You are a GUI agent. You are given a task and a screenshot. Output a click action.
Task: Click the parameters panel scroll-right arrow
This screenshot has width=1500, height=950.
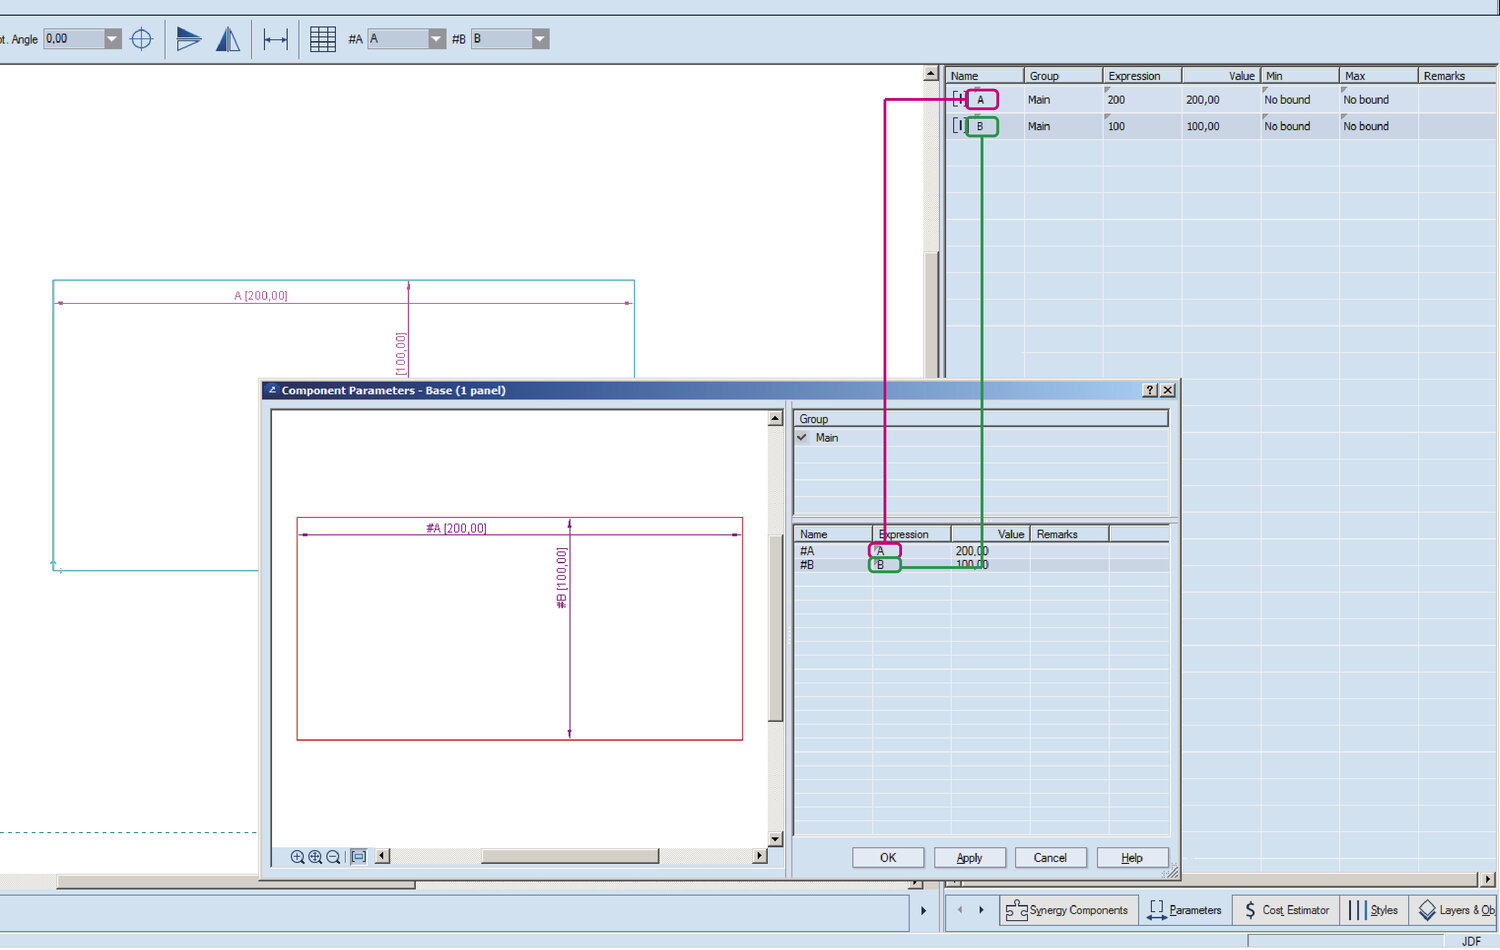[x=1488, y=879]
